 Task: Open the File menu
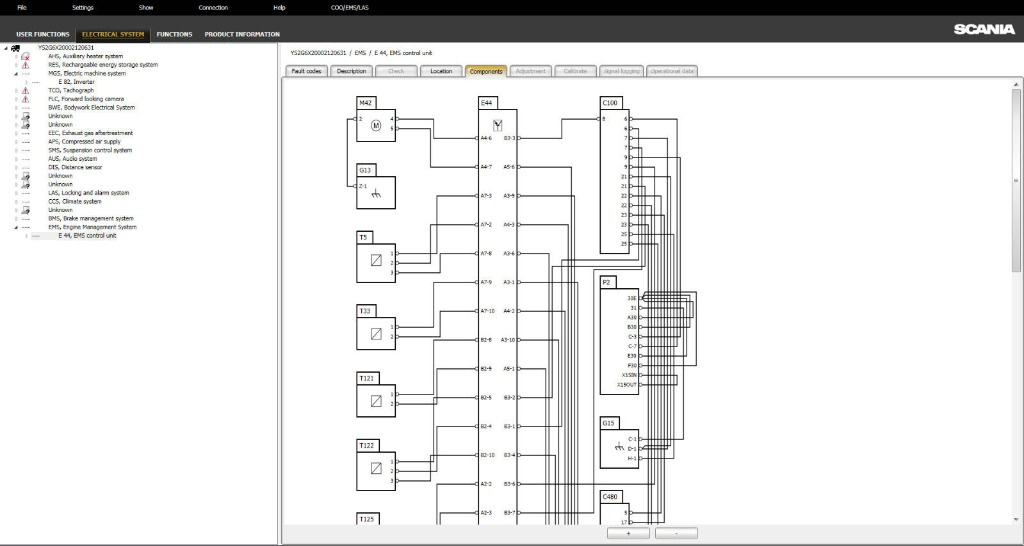22,8
